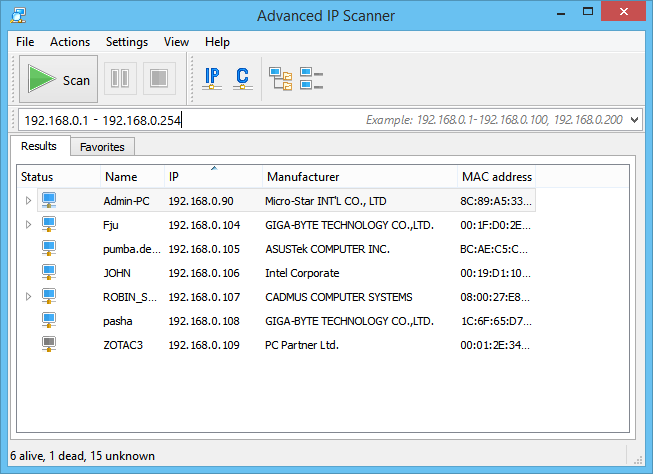The width and height of the screenshot is (653, 474).
Task: Click the Collapse all list icon
Action: (x=311, y=79)
